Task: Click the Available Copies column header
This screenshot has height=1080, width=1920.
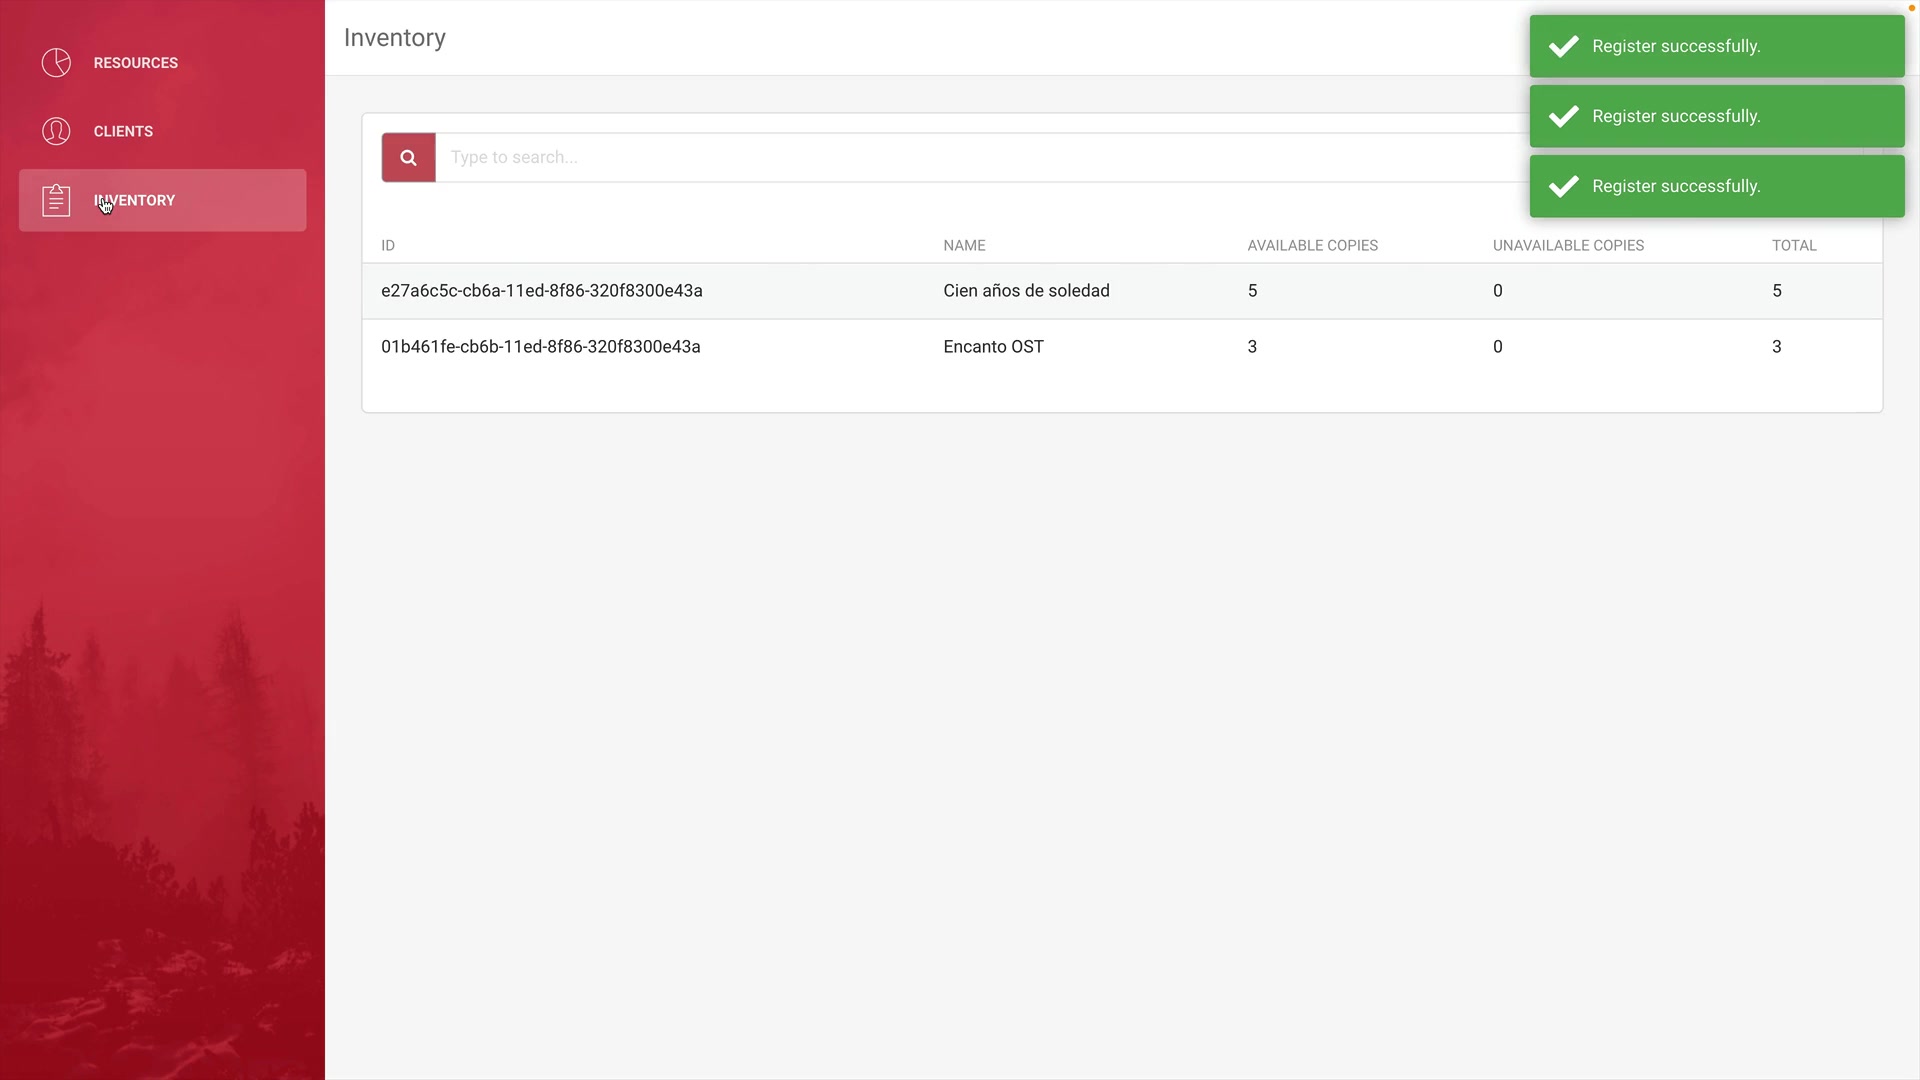Action: pos(1312,245)
